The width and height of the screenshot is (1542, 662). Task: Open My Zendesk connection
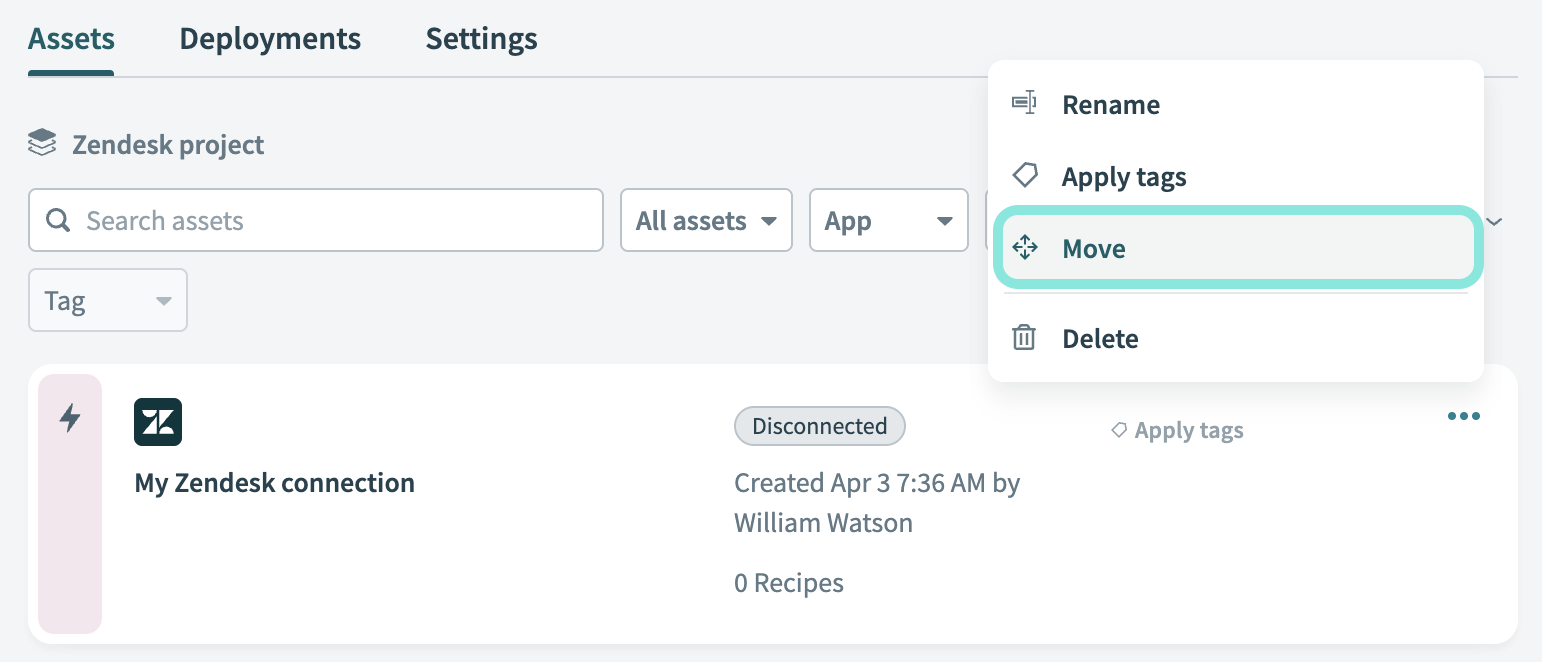274,483
